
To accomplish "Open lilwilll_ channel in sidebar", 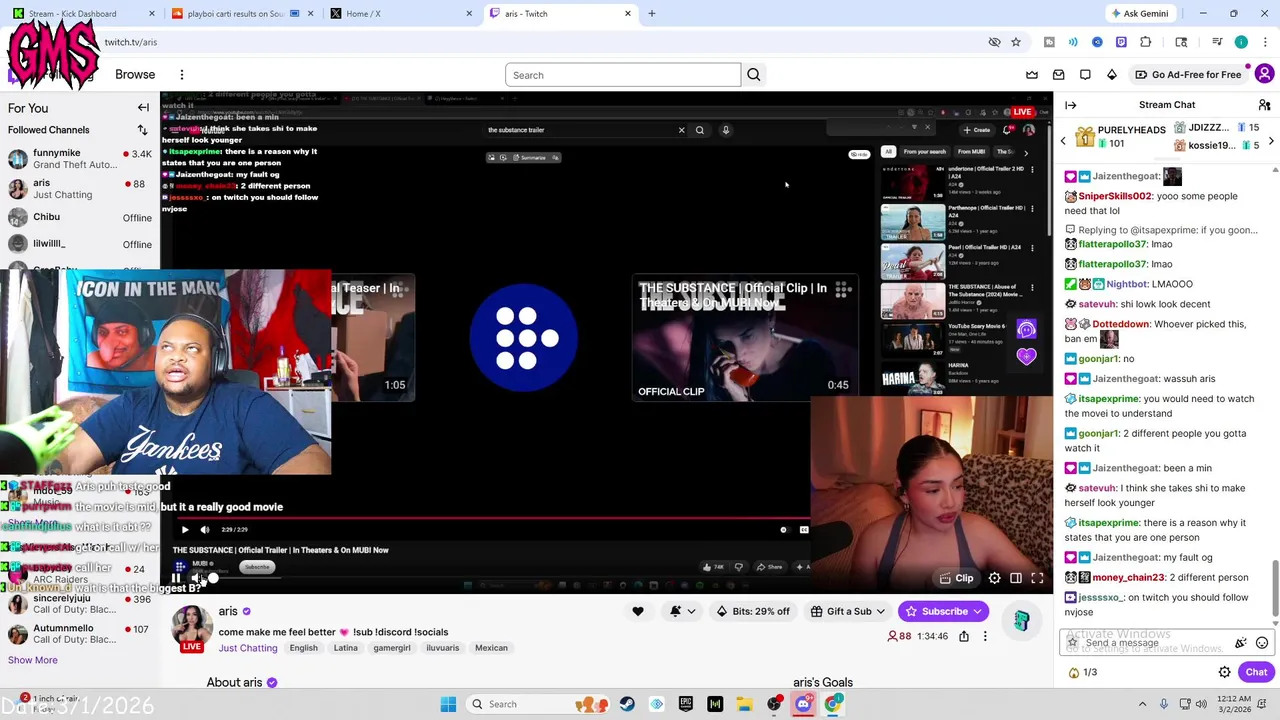I will point(80,244).
